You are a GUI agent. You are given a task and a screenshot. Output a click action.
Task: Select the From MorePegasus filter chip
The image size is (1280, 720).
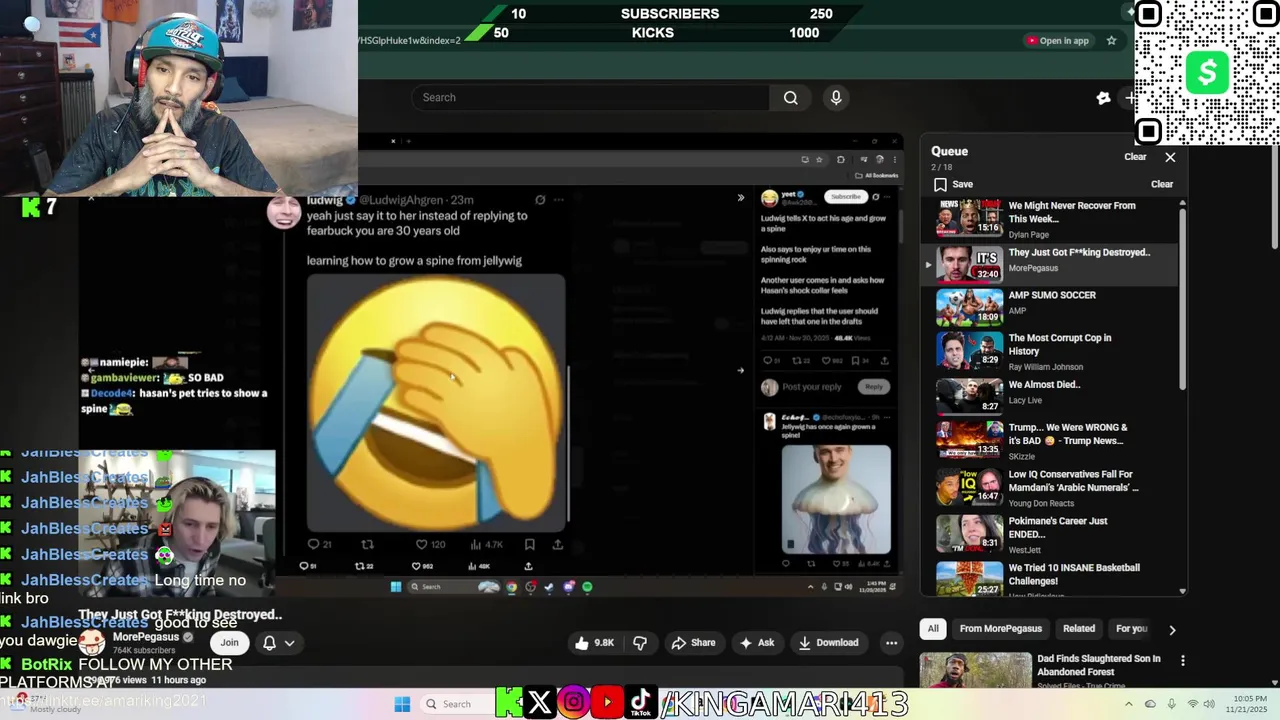1000,629
